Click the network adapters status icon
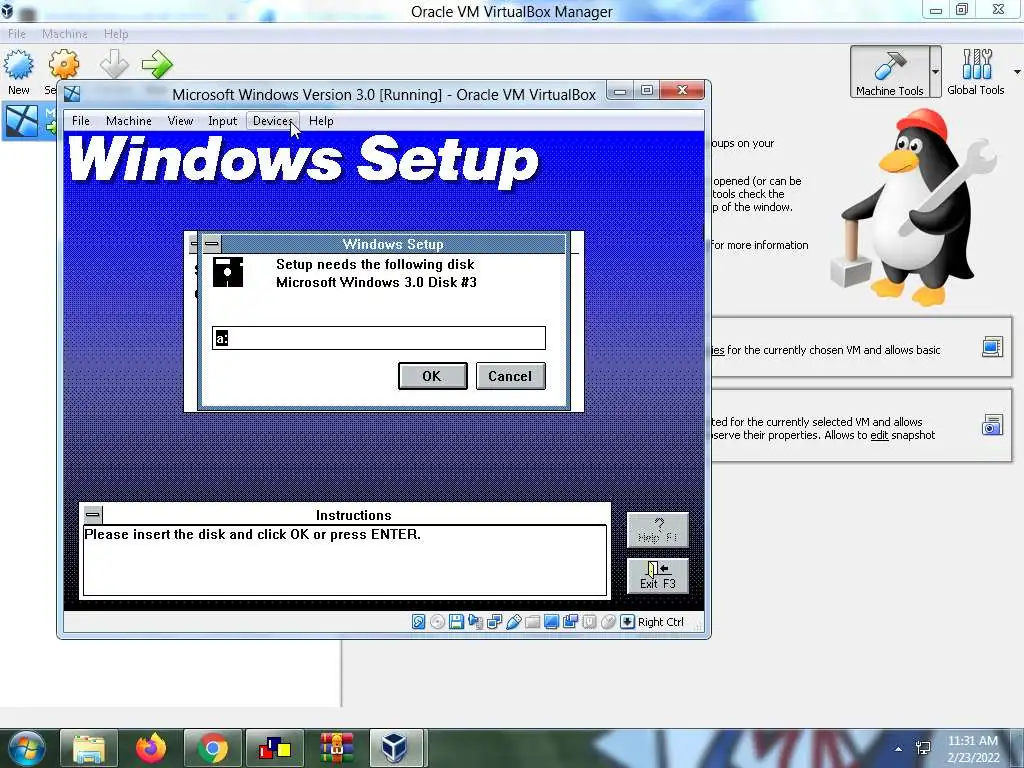The width and height of the screenshot is (1024, 768). (494, 622)
